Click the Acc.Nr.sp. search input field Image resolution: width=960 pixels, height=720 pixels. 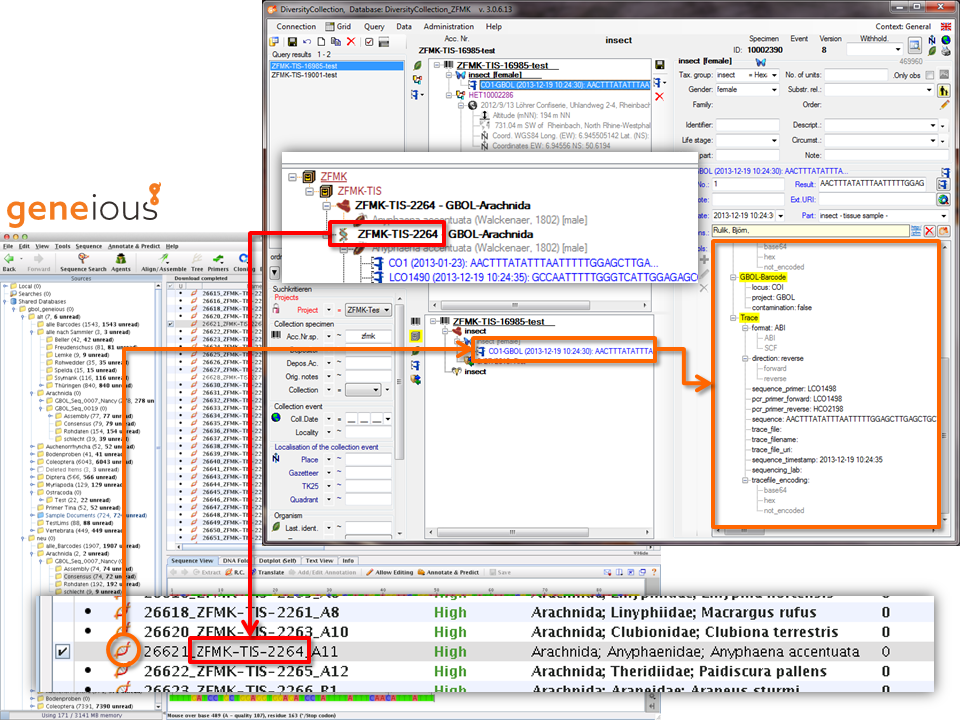tap(368, 335)
